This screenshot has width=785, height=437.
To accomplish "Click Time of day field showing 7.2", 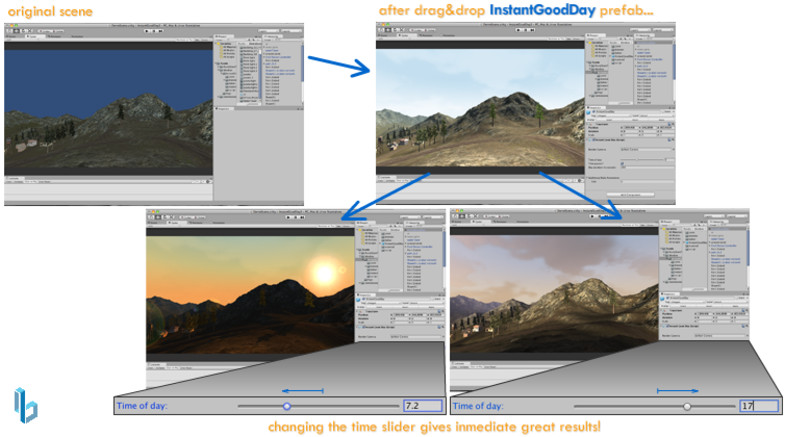I will [423, 406].
